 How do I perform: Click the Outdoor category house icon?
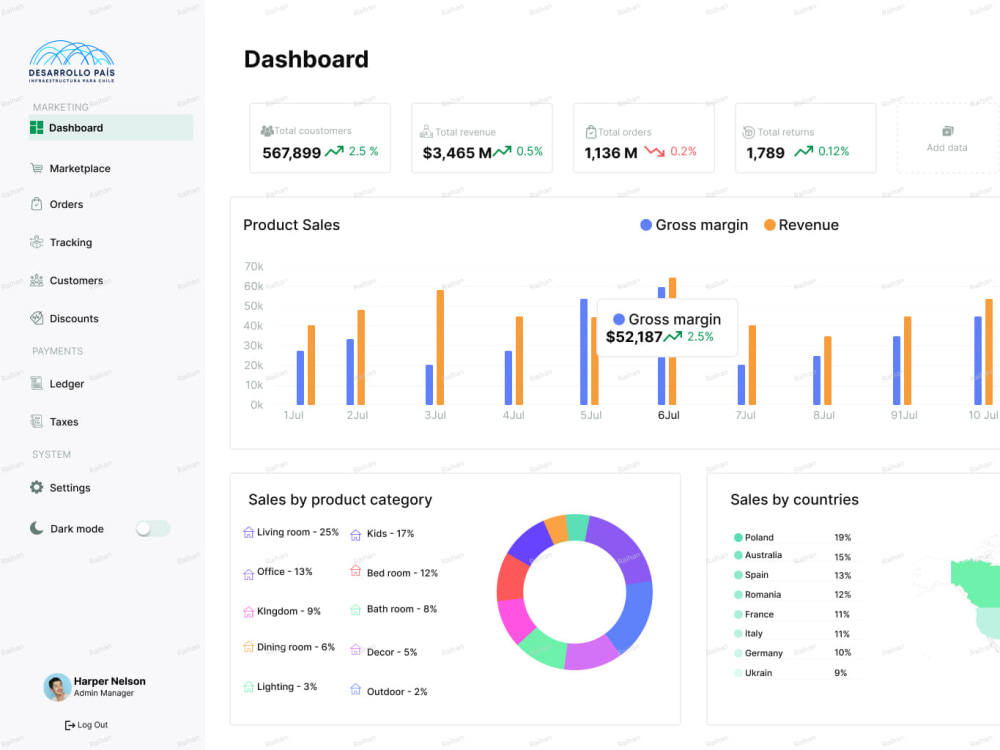coord(356,689)
